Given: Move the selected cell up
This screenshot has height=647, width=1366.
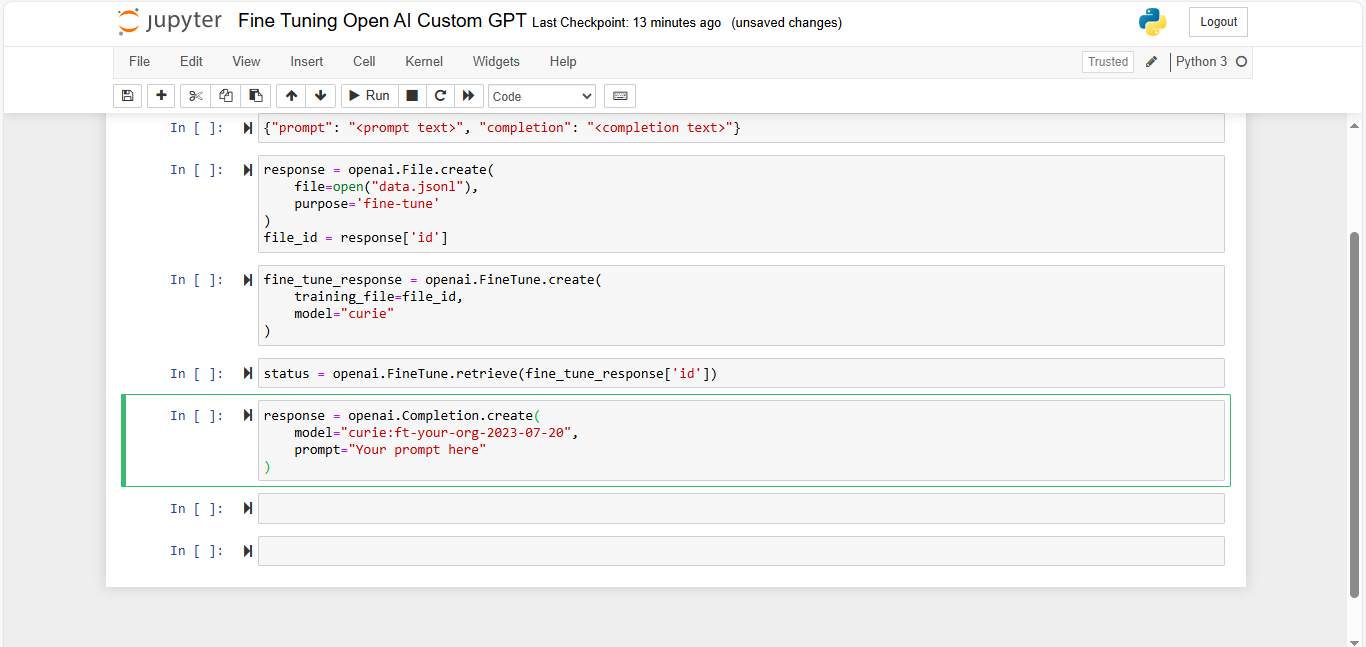Looking at the screenshot, I should tap(290, 95).
